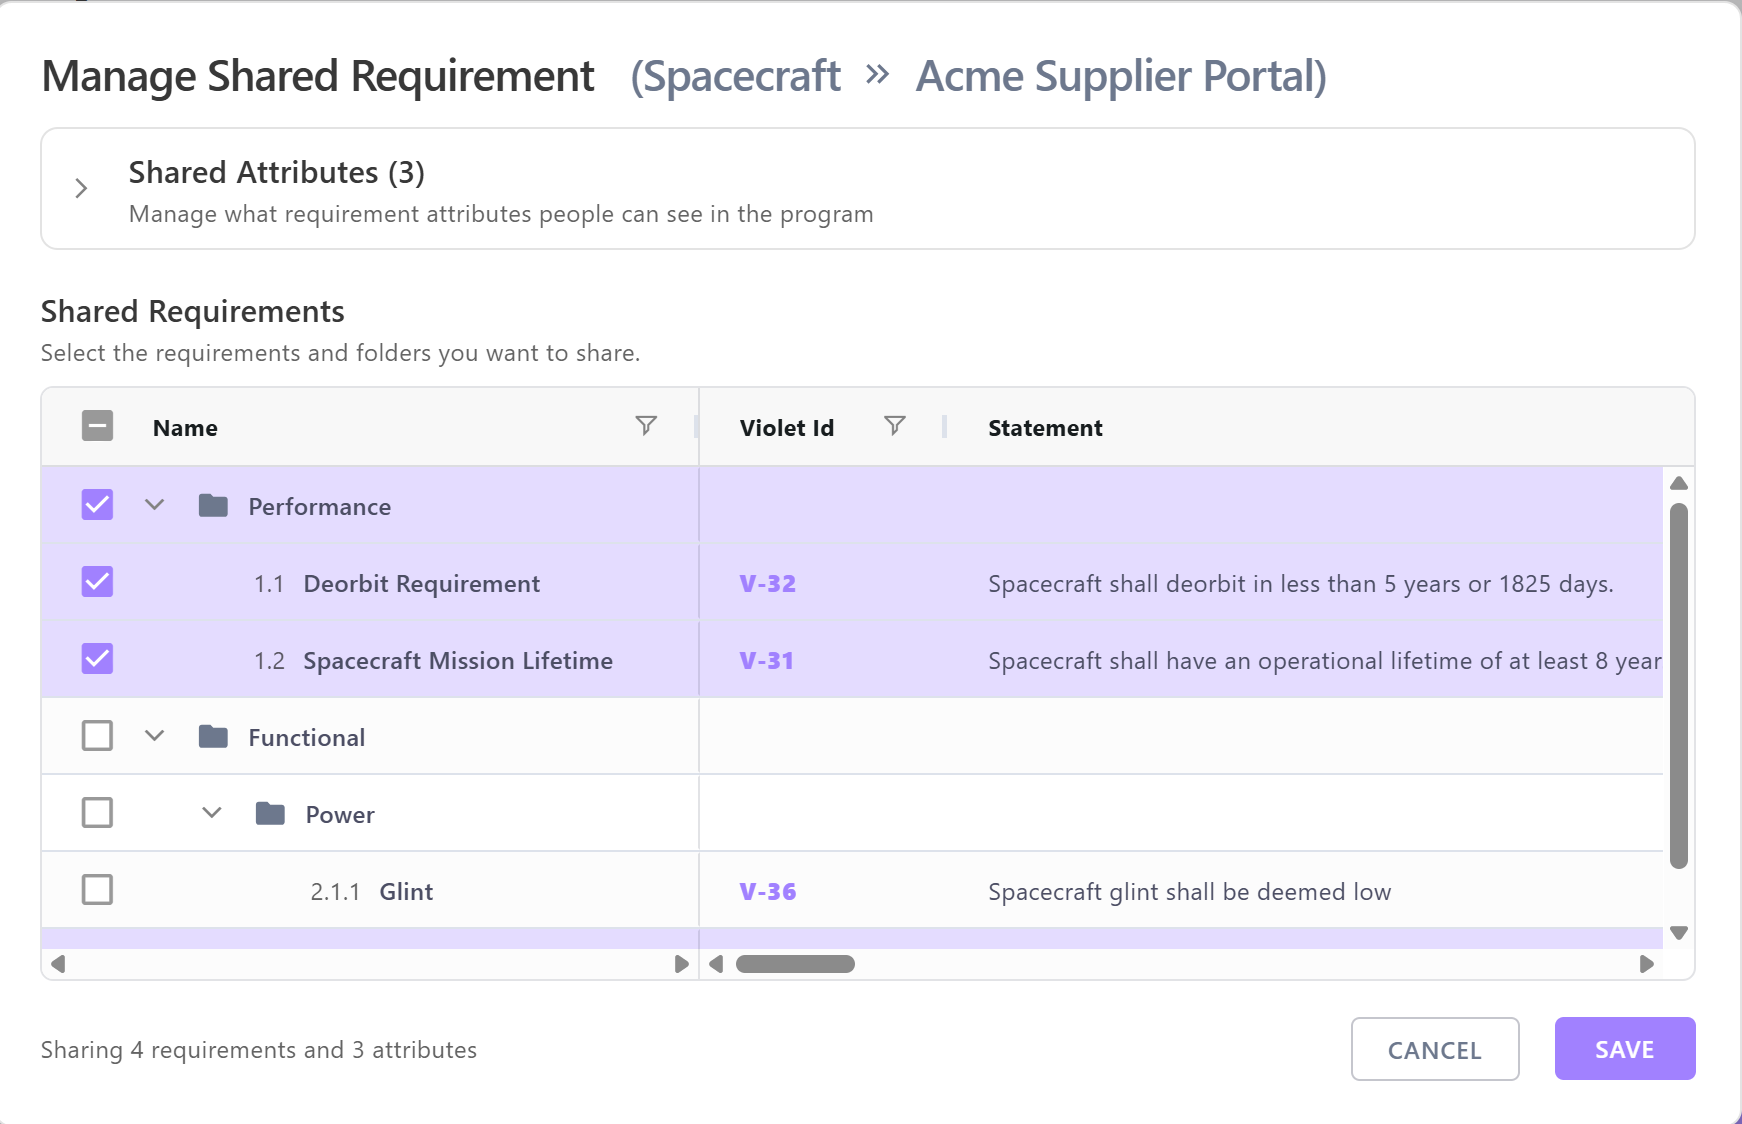This screenshot has height=1124, width=1742.
Task: Uncheck the Deorbit Requirement checkbox
Action: 97,582
